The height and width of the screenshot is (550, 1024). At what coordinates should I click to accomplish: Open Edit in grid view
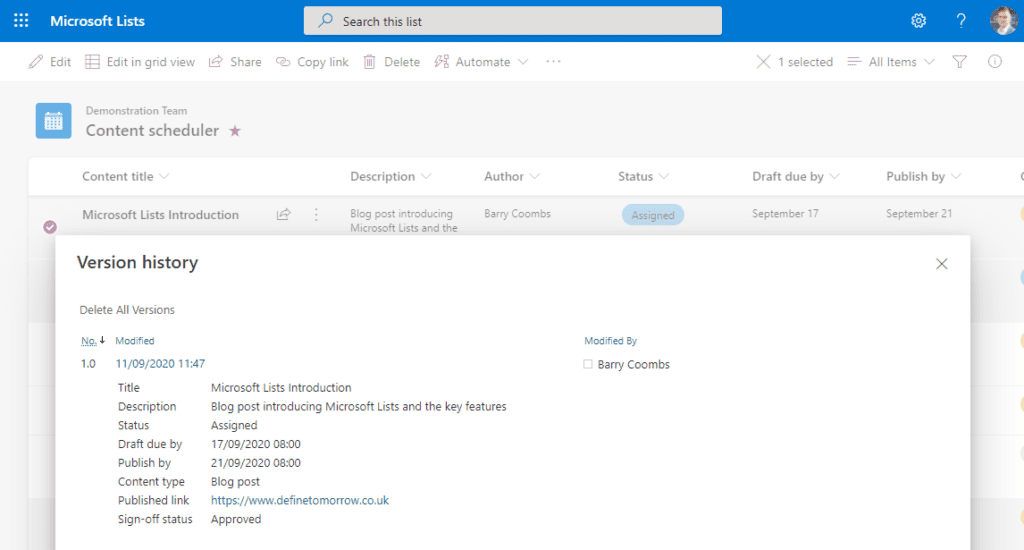140,62
